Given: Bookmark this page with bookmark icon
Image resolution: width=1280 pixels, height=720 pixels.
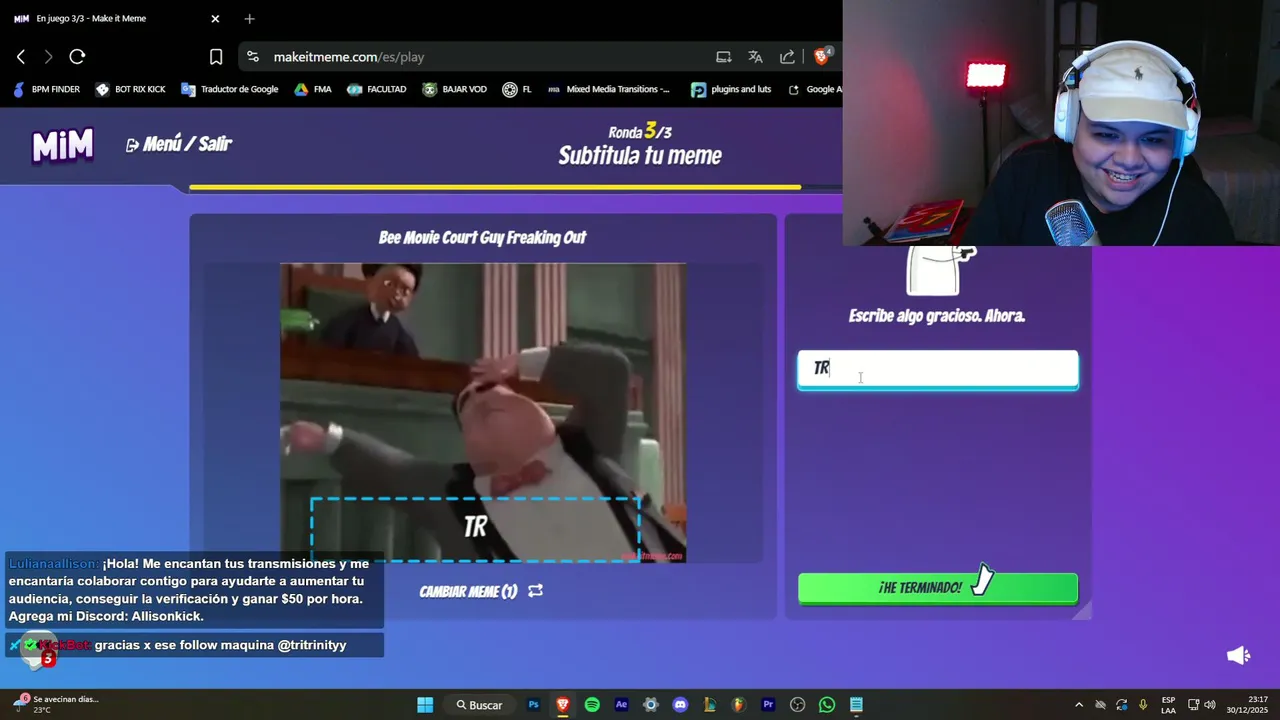Looking at the screenshot, I should 216,57.
